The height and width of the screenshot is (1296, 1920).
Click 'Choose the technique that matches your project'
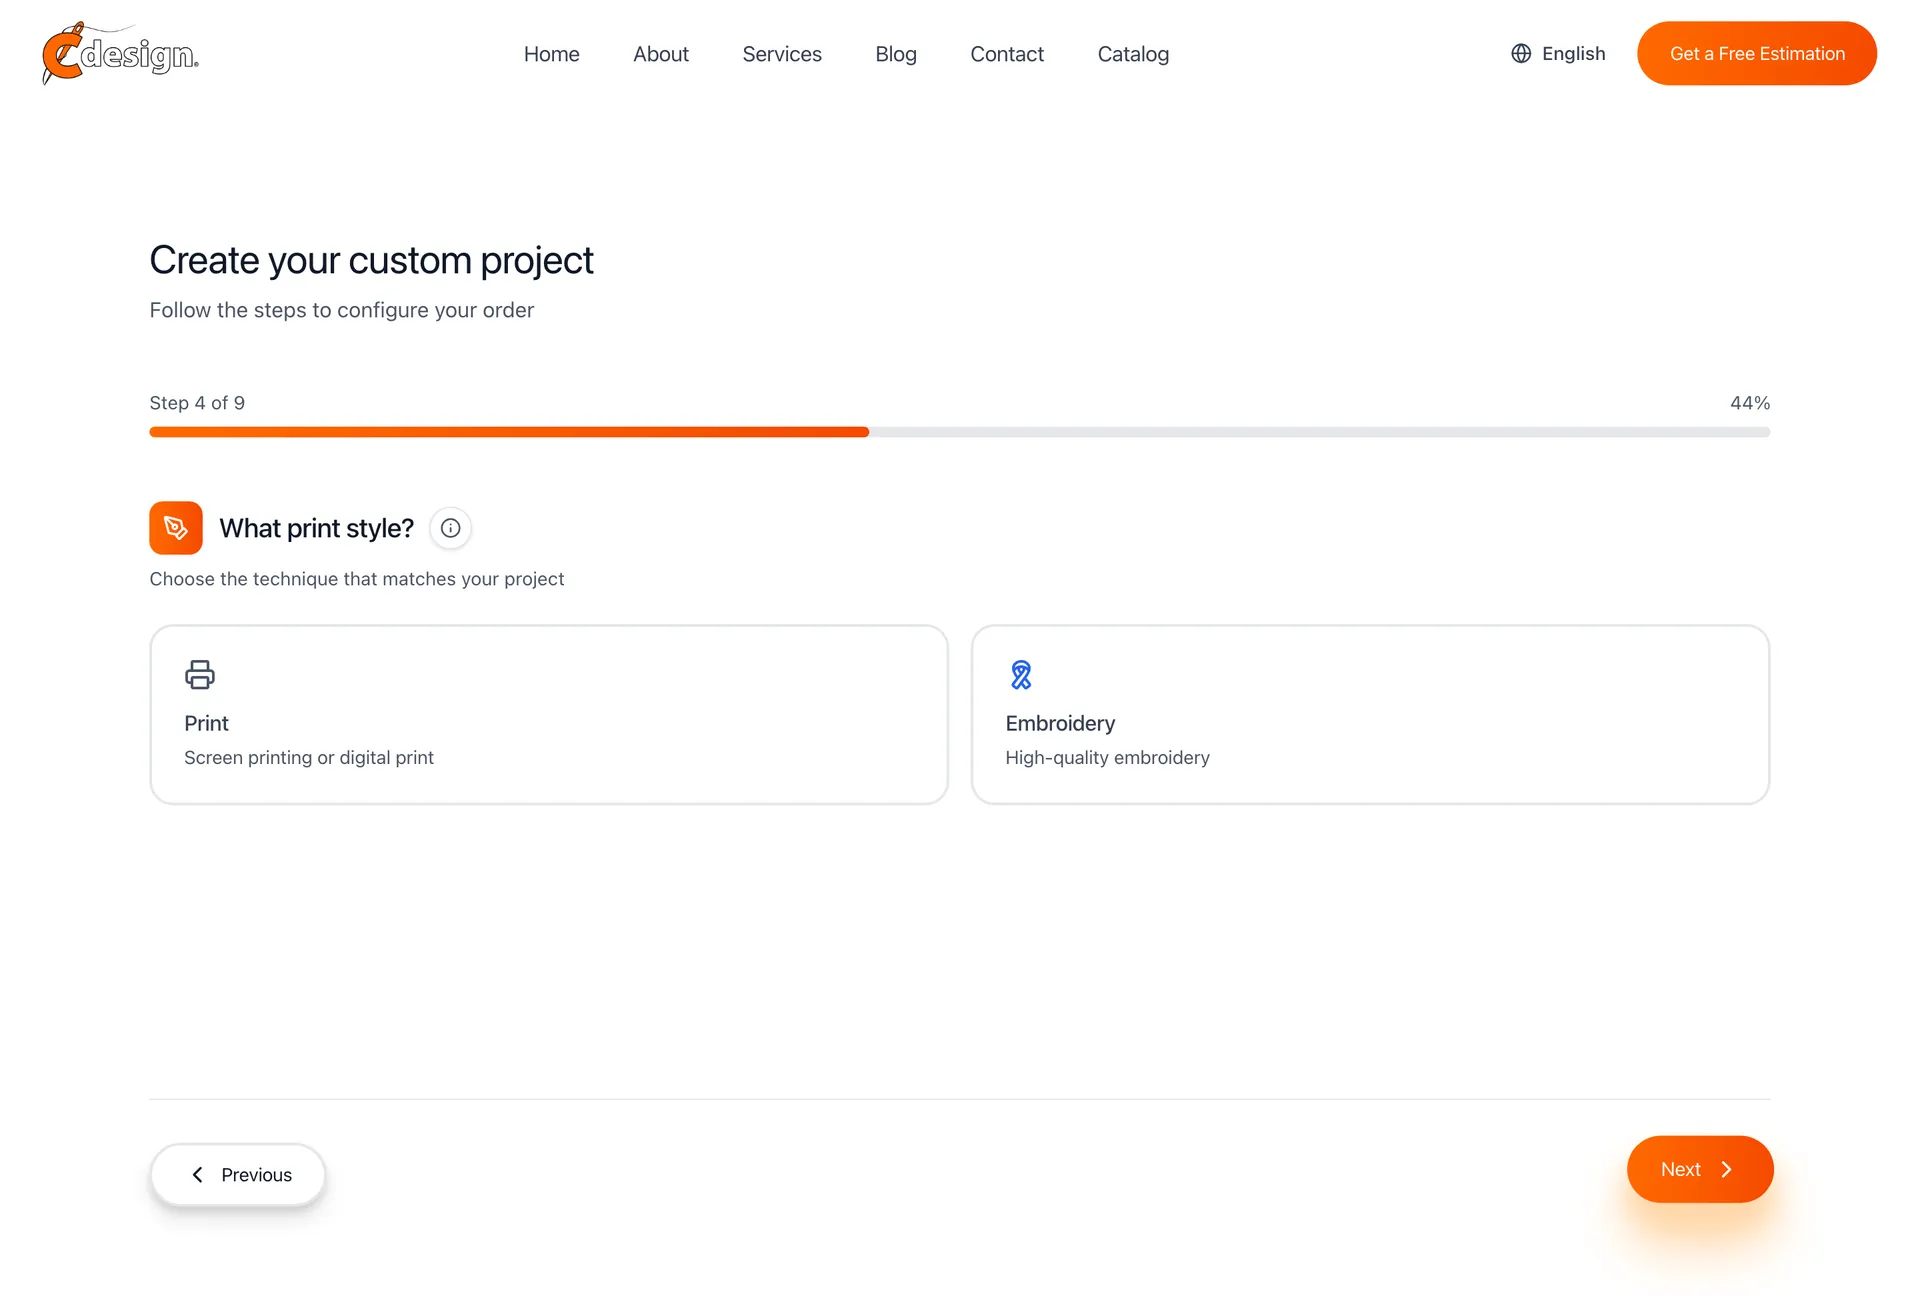[x=357, y=579]
